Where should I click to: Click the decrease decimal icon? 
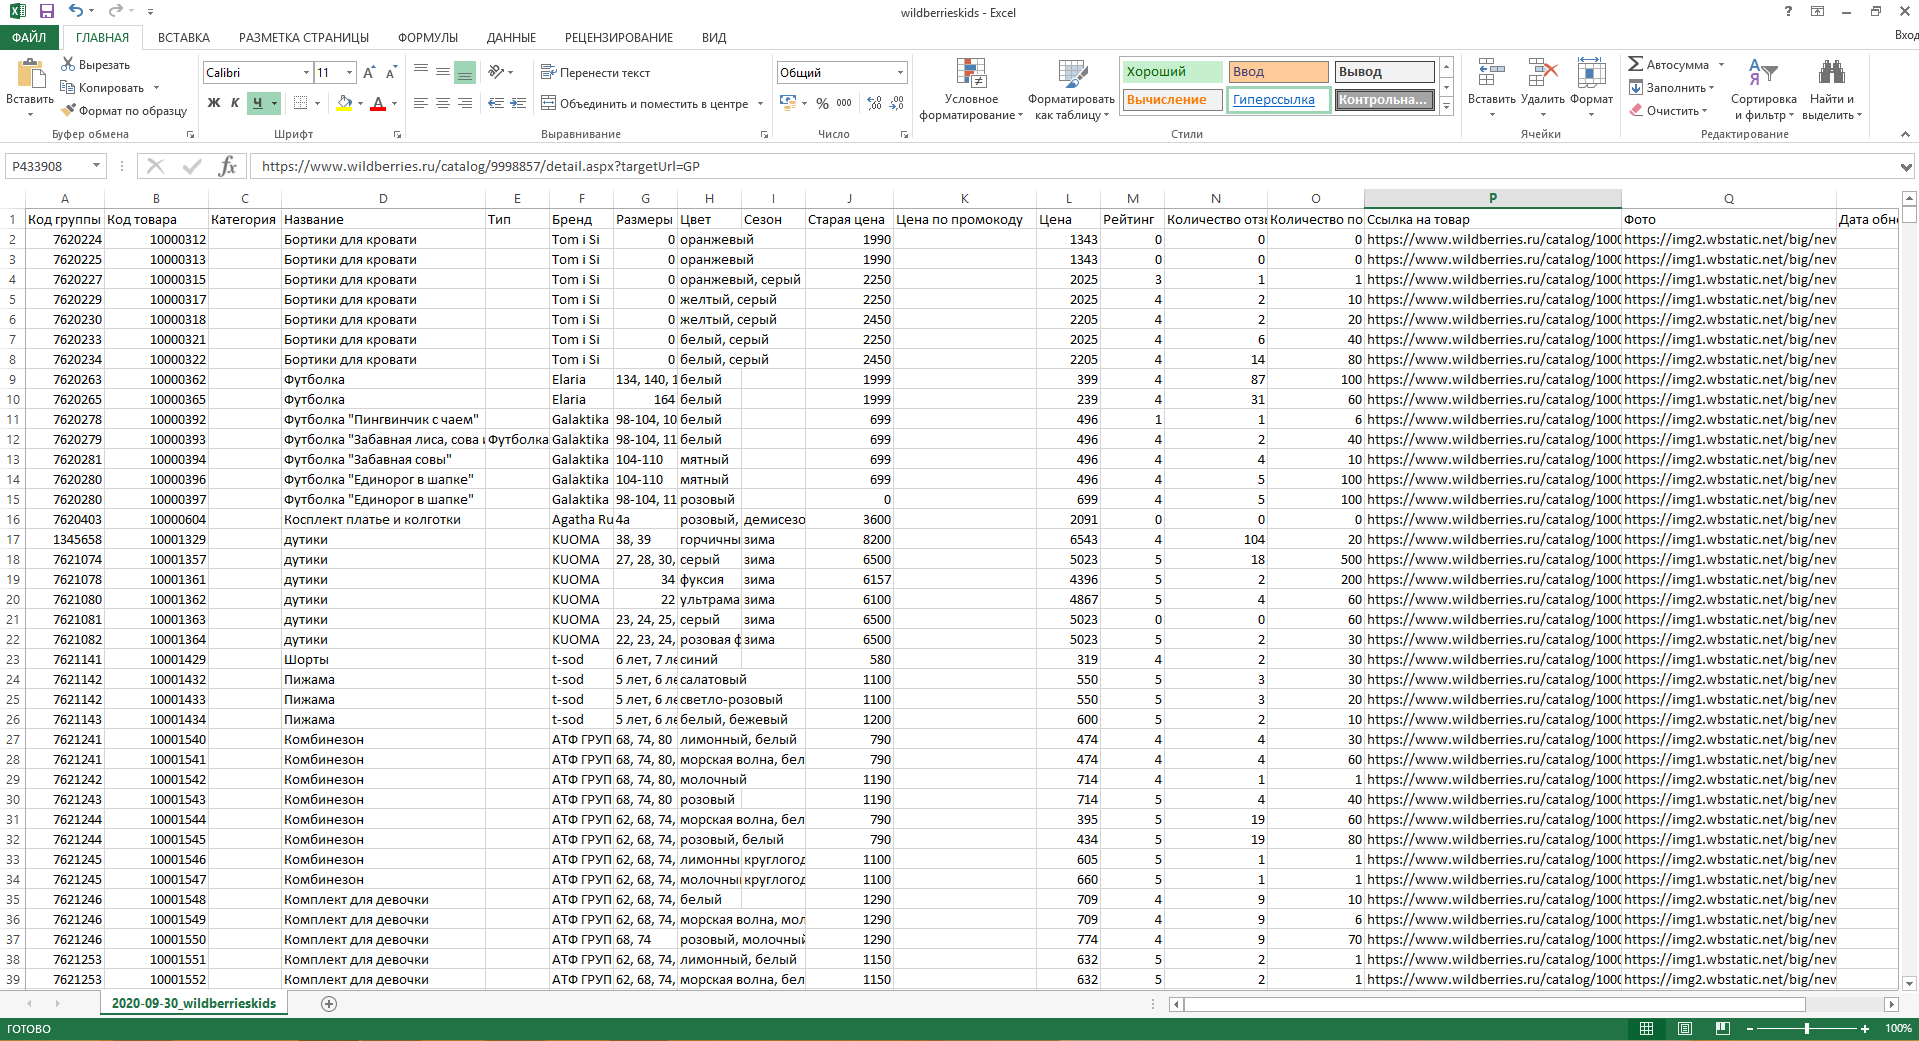tap(897, 103)
